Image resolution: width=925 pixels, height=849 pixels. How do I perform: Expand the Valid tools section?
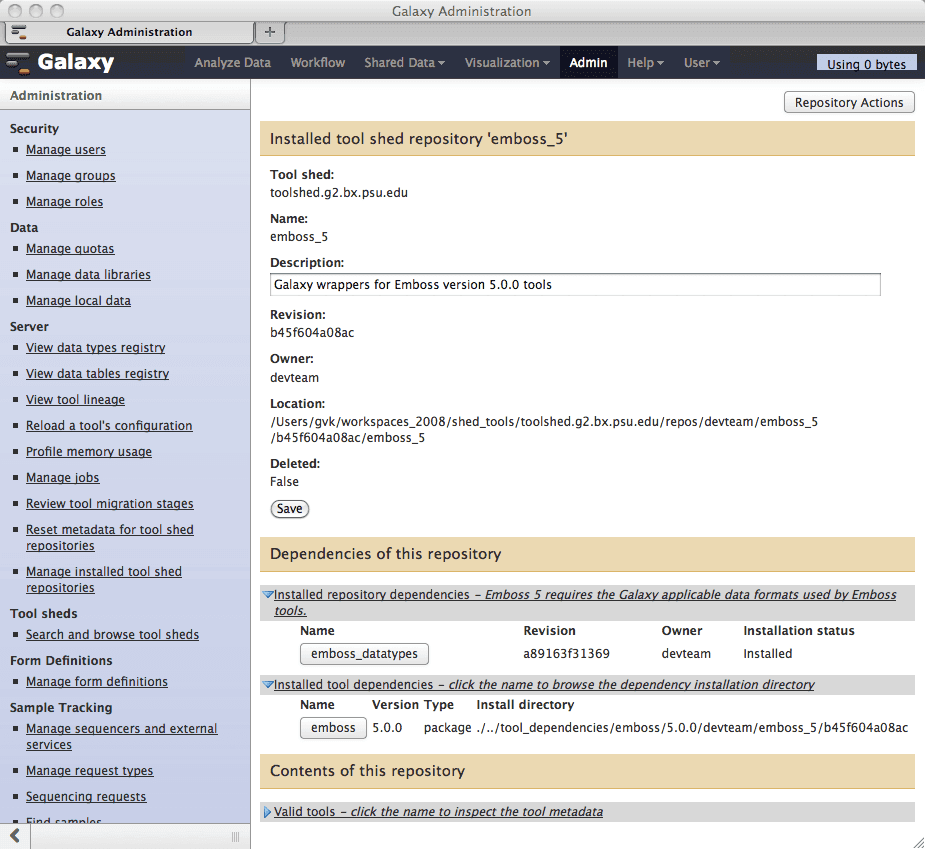[x=267, y=812]
